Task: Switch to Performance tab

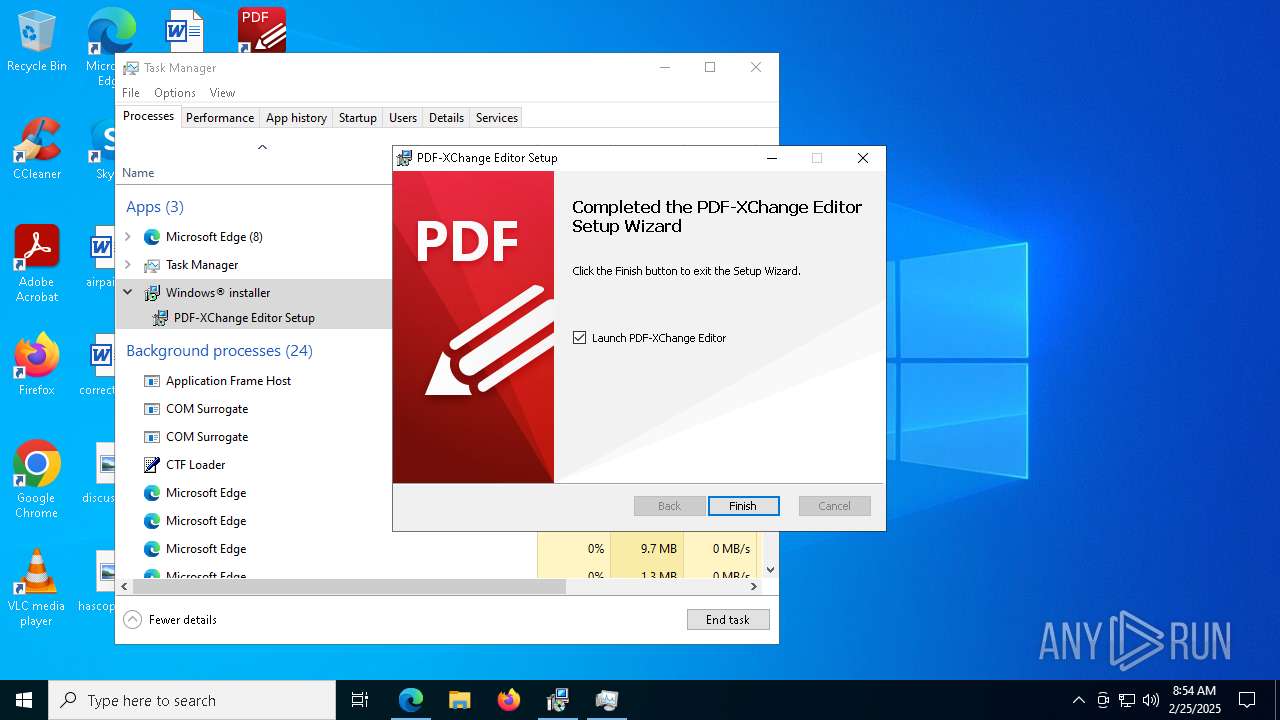Action: point(220,118)
